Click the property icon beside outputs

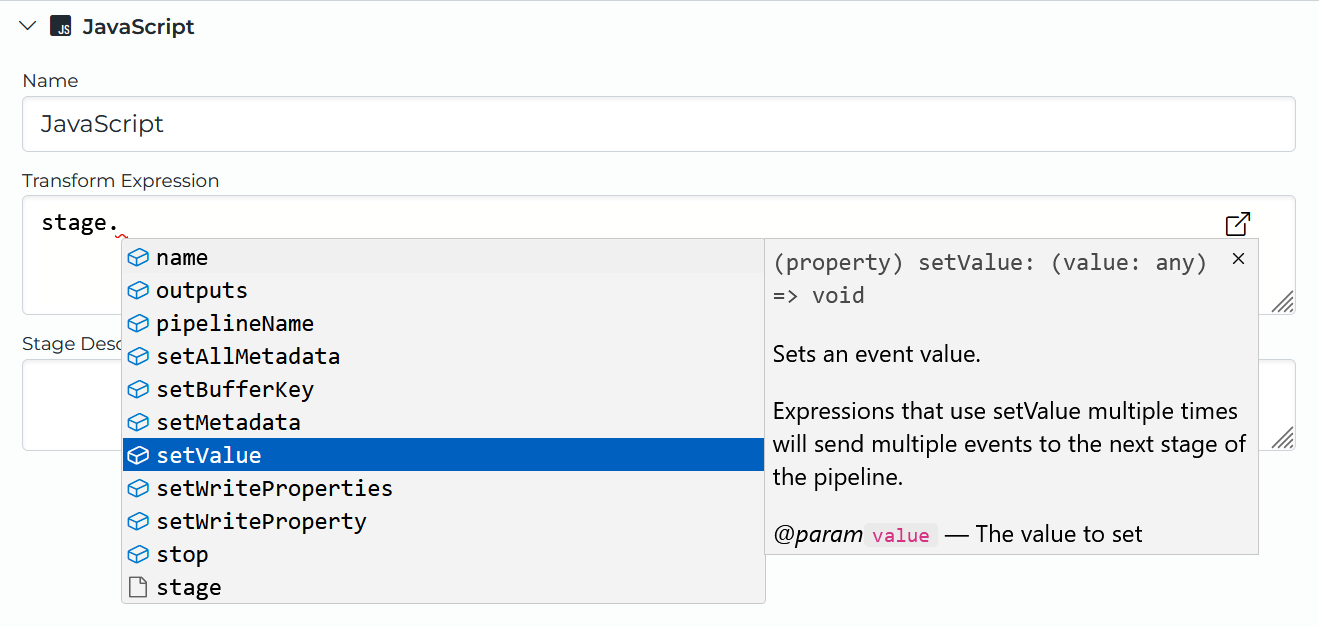click(138, 290)
